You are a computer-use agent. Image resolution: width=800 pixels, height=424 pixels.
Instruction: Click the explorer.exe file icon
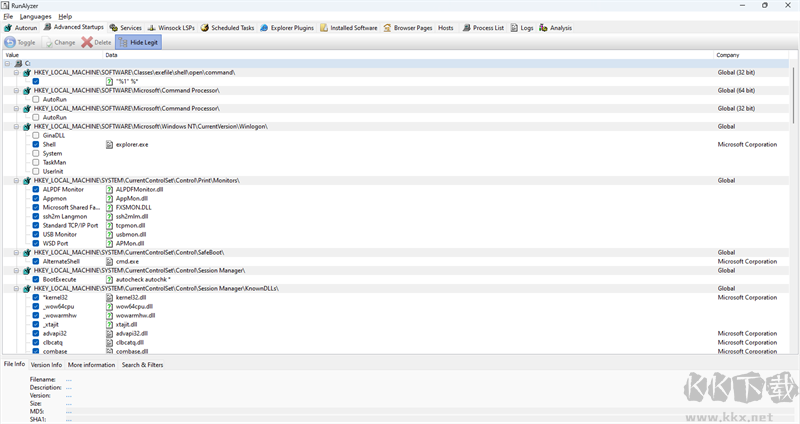click(109, 145)
